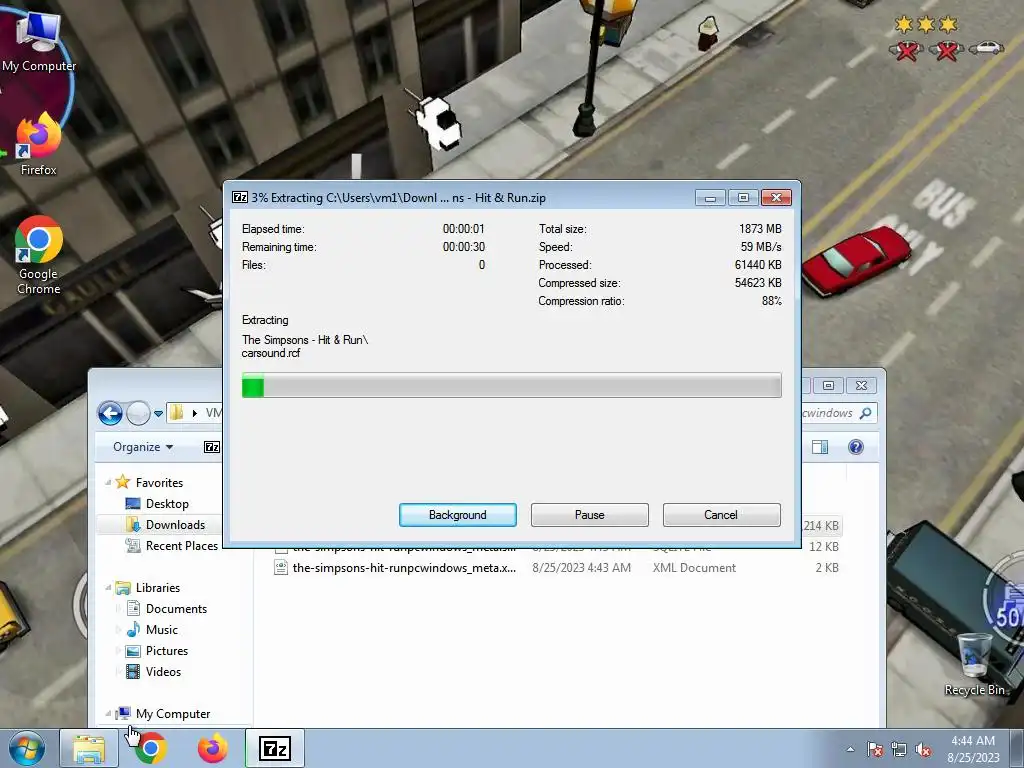Open Windows Explorer from taskbar
The image size is (1024, 768).
pos(89,748)
